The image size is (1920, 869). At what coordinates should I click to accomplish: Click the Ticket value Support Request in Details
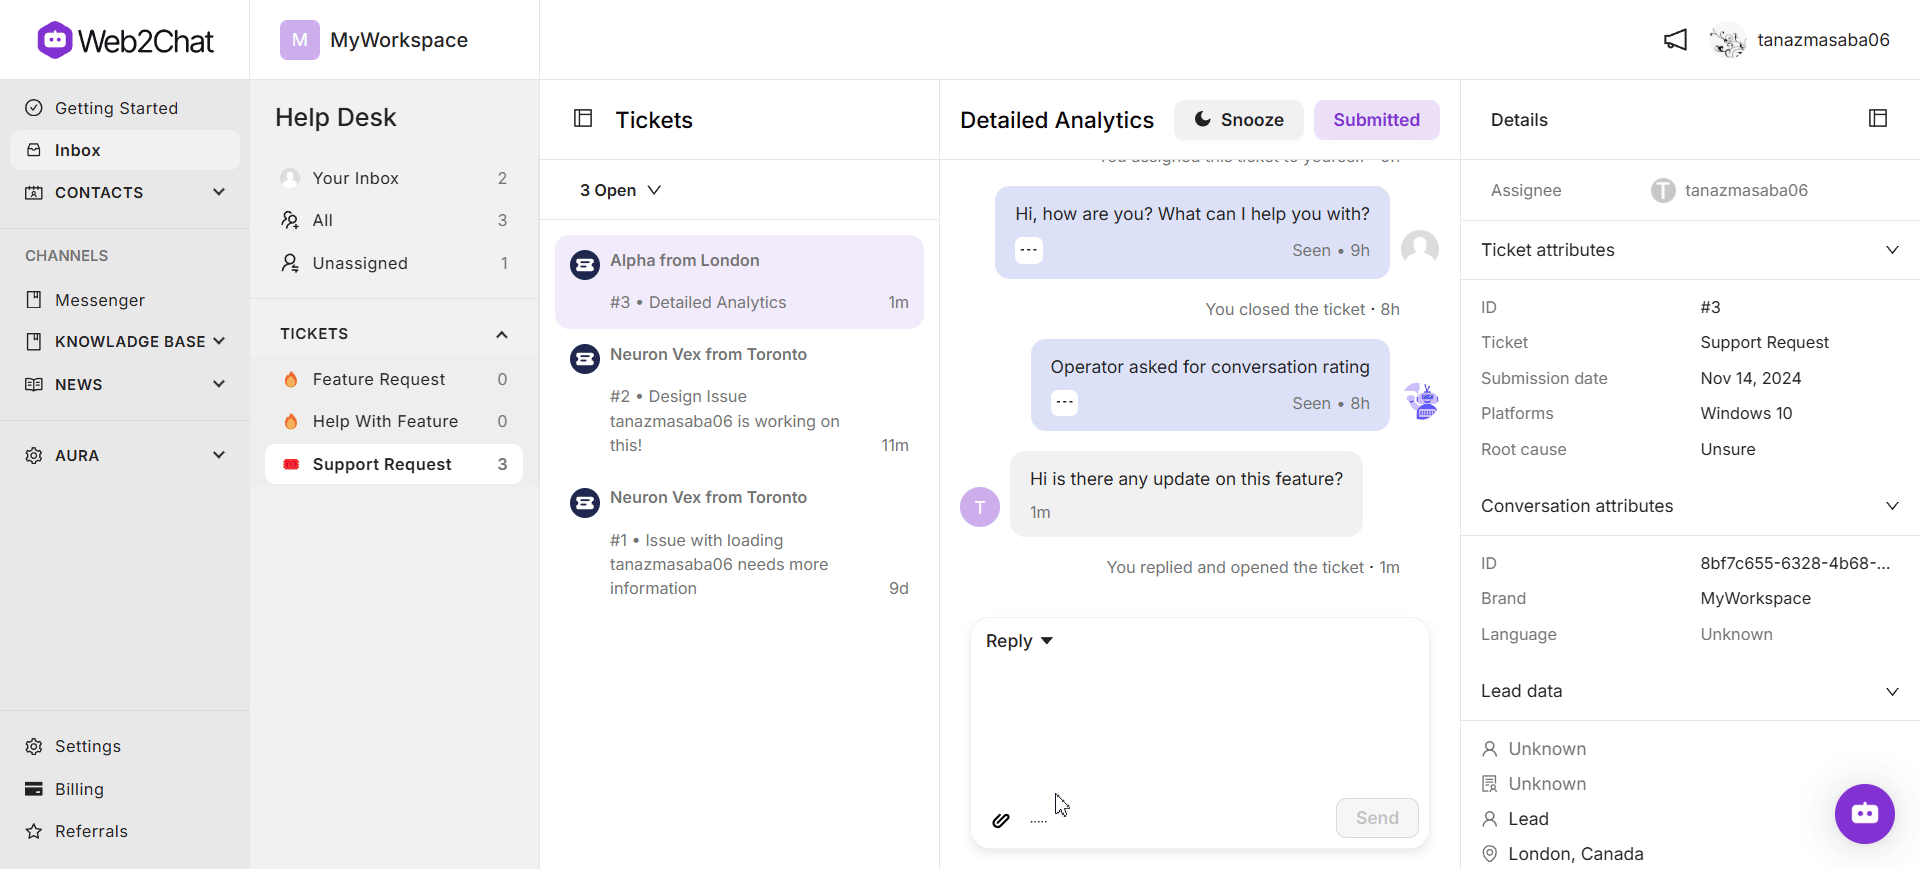click(x=1765, y=342)
